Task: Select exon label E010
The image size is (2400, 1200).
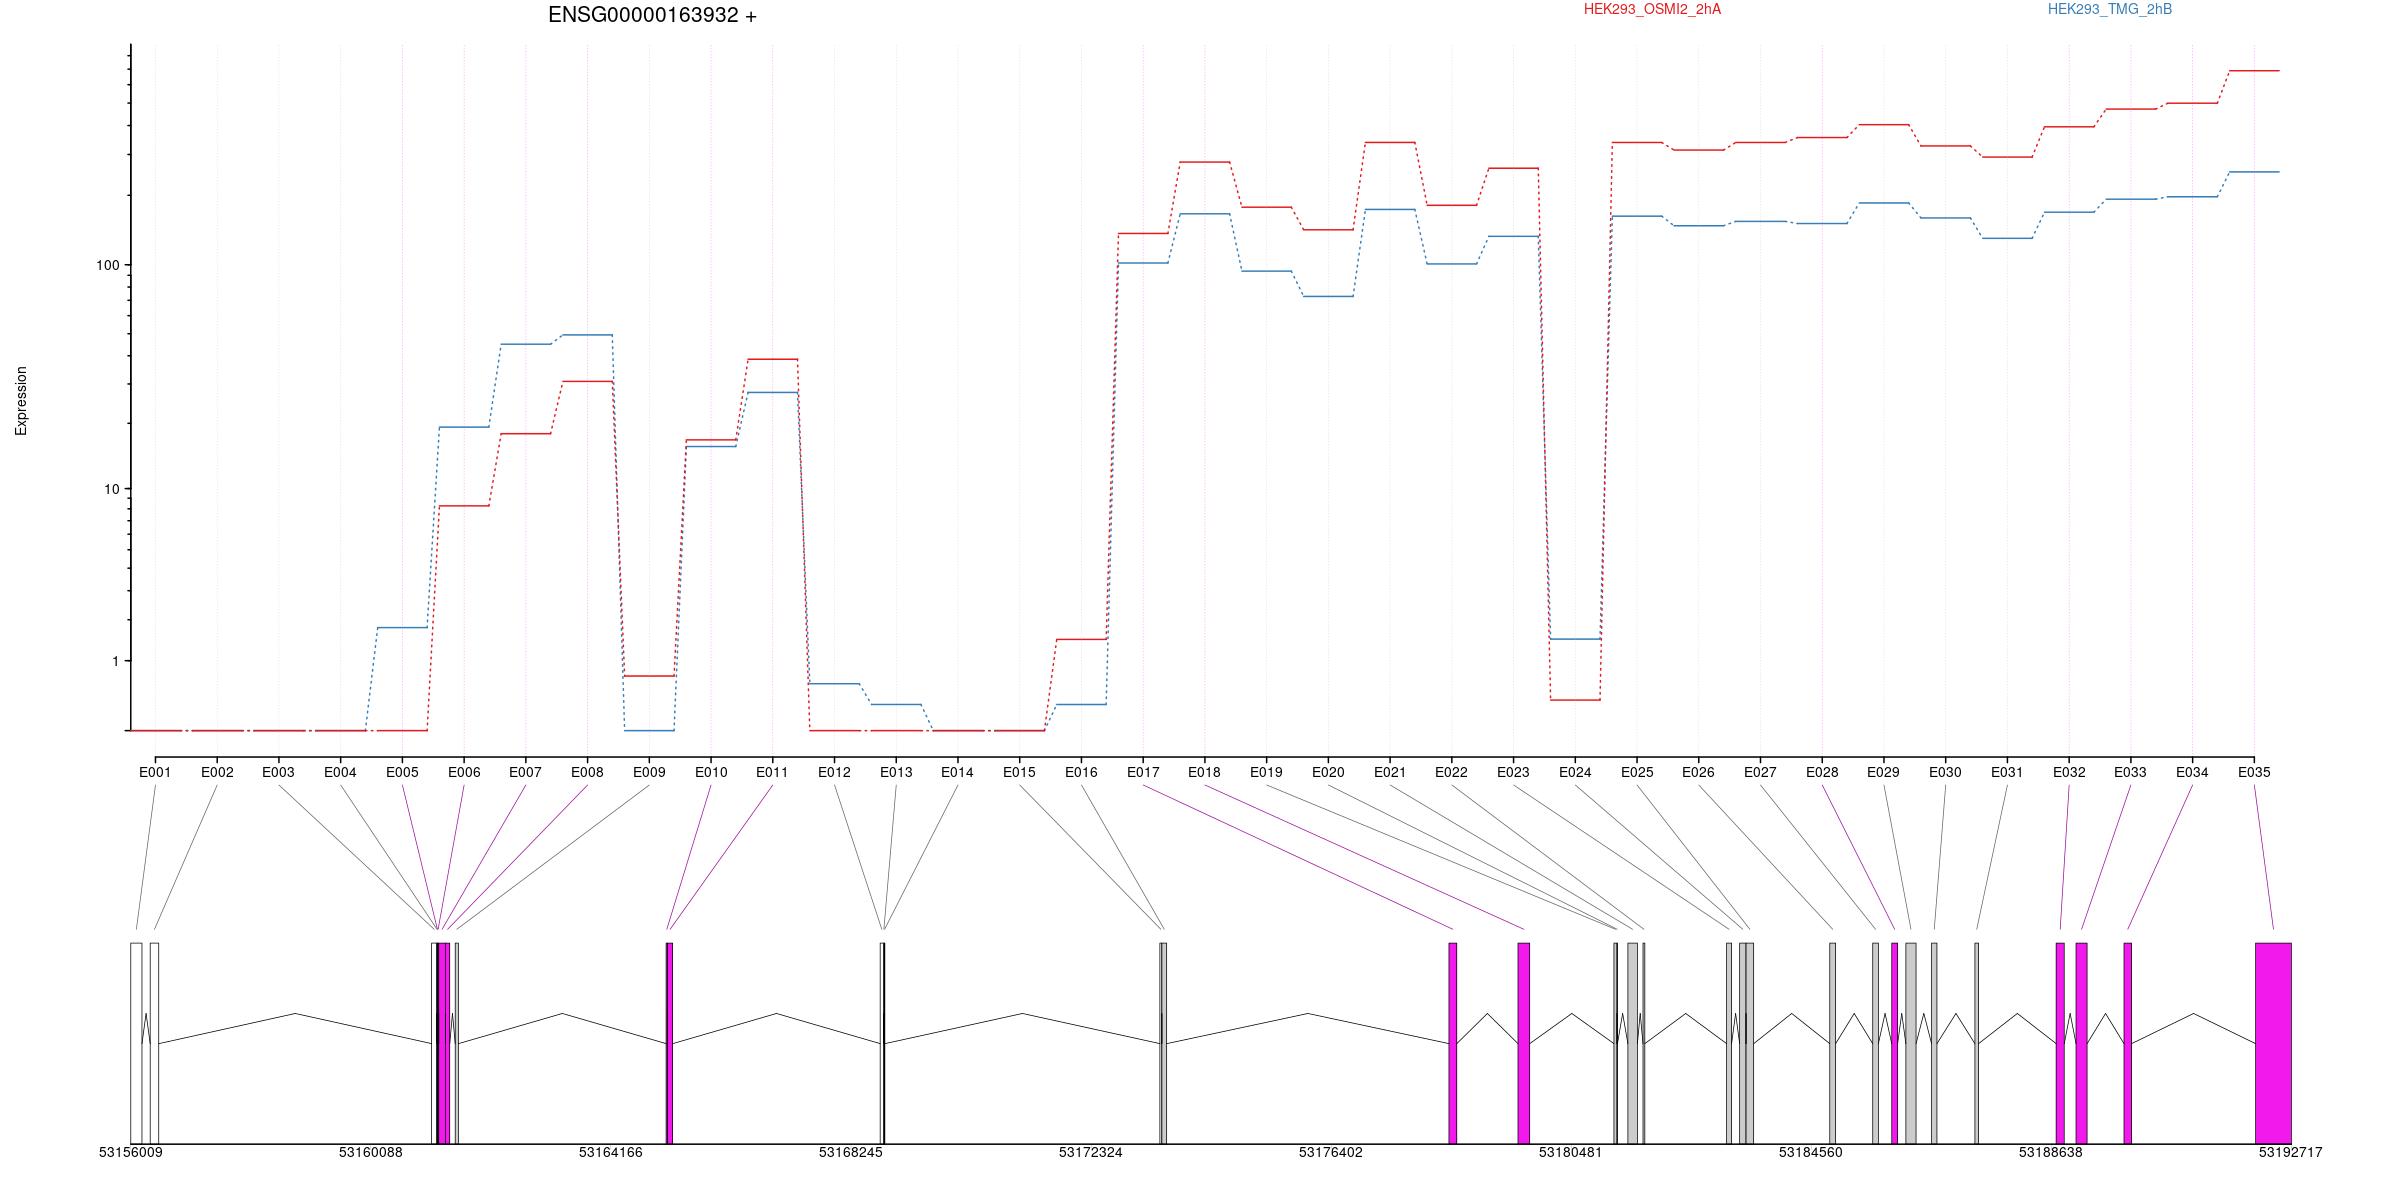Action: 711,772
